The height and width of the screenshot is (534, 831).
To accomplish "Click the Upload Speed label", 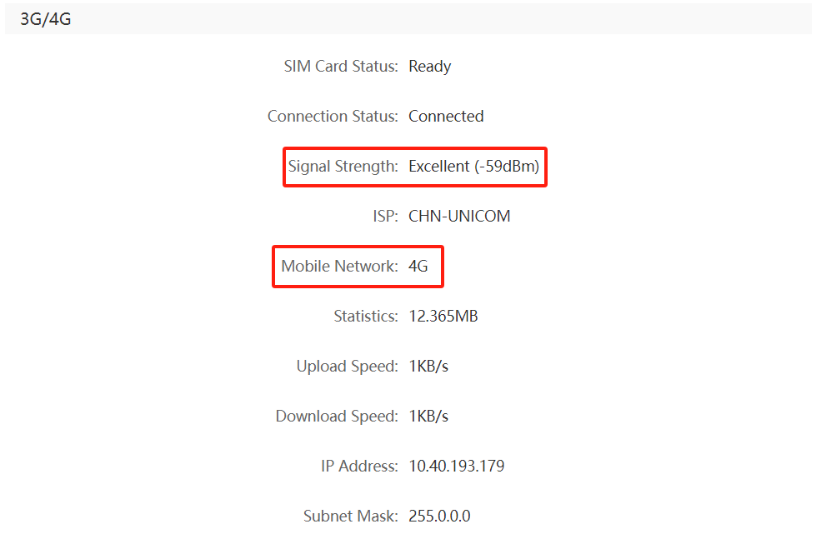I will click(x=347, y=367).
